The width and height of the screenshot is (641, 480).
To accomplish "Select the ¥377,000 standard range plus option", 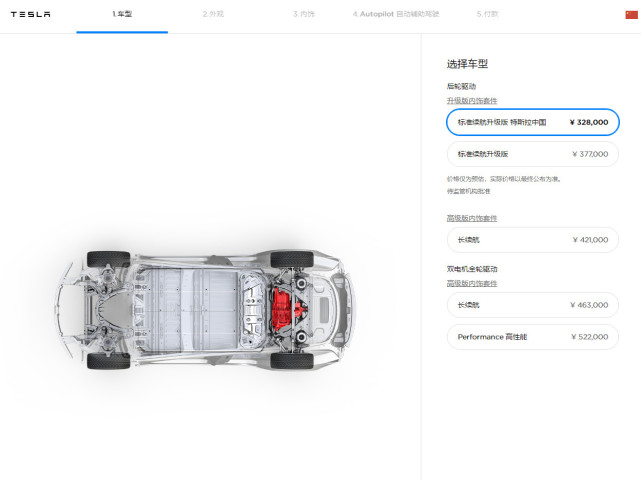I will coord(533,154).
